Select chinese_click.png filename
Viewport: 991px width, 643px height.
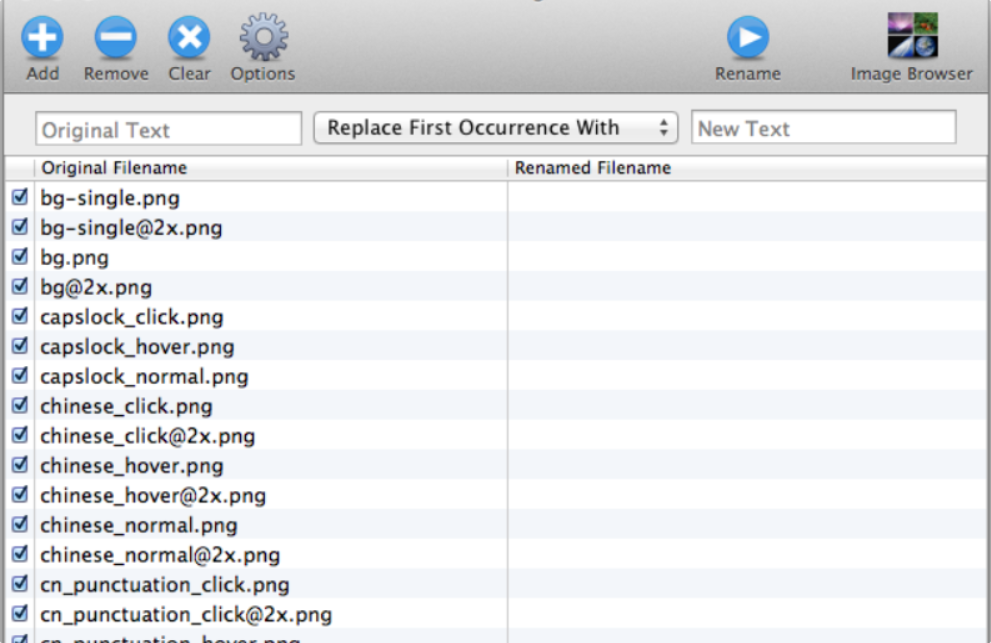(126, 407)
